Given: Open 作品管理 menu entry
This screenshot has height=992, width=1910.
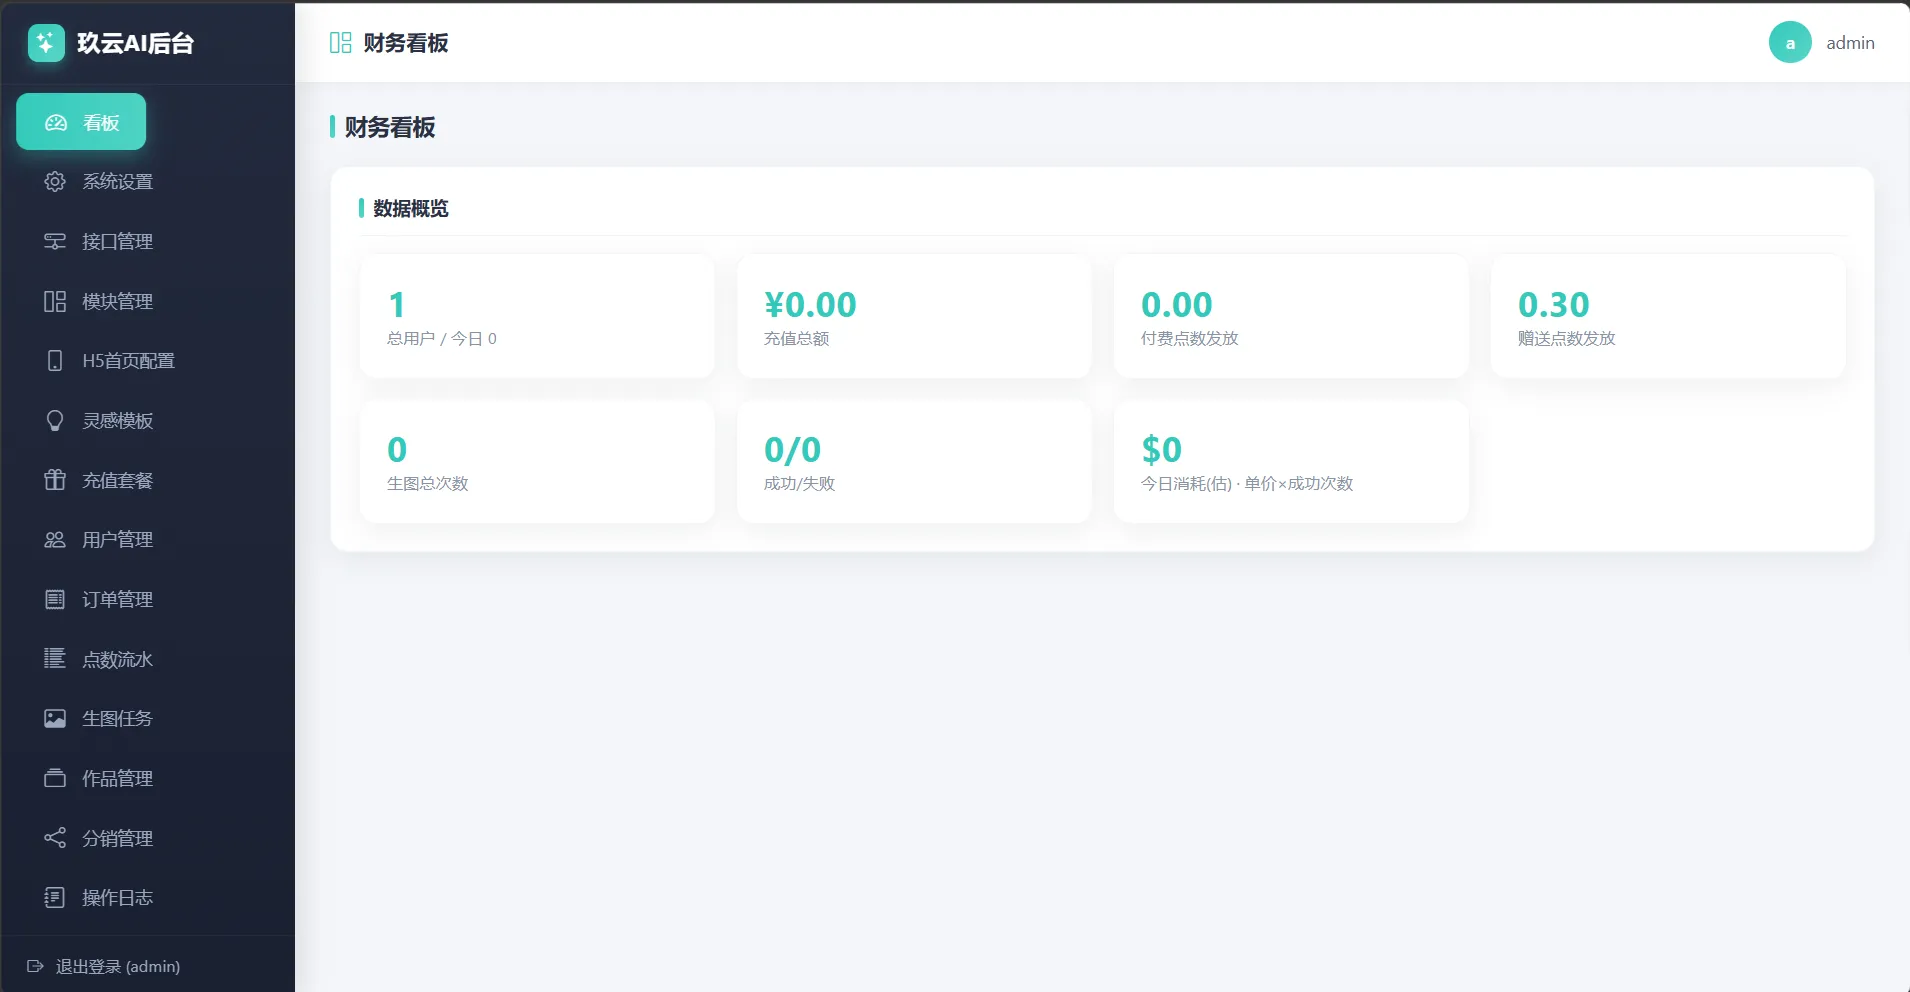Looking at the screenshot, I should (x=117, y=778).
